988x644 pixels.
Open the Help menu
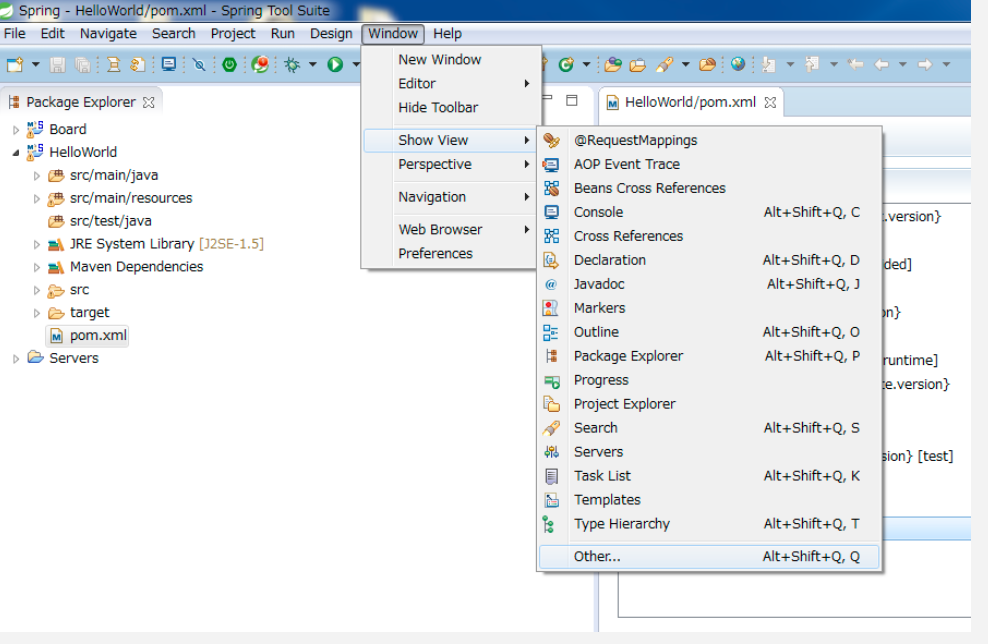tap(447, 33)
